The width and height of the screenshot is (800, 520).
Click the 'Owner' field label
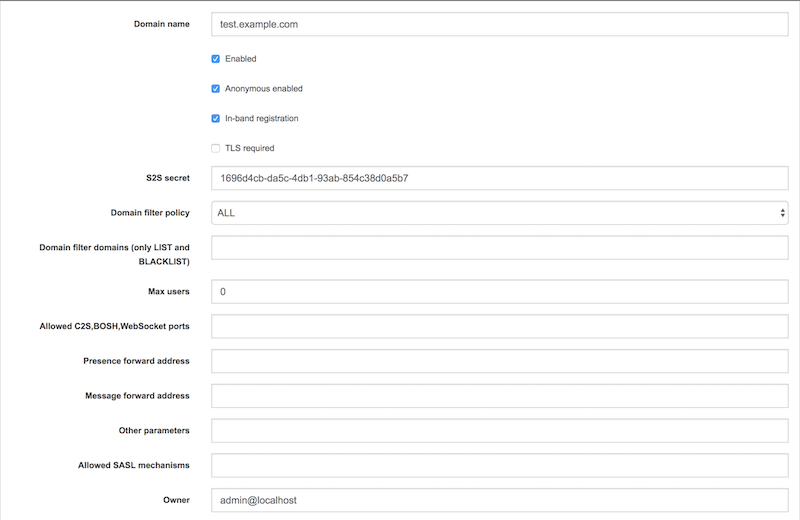(177, 500)
